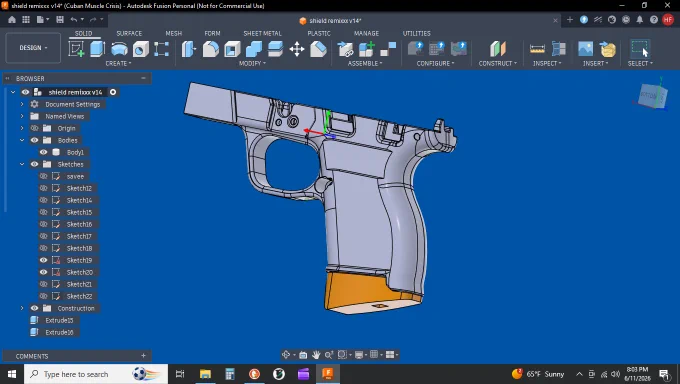Click the Orbit icon in navigation bar
This screenshot has height=384, width=680.
(x=286, y=354)
